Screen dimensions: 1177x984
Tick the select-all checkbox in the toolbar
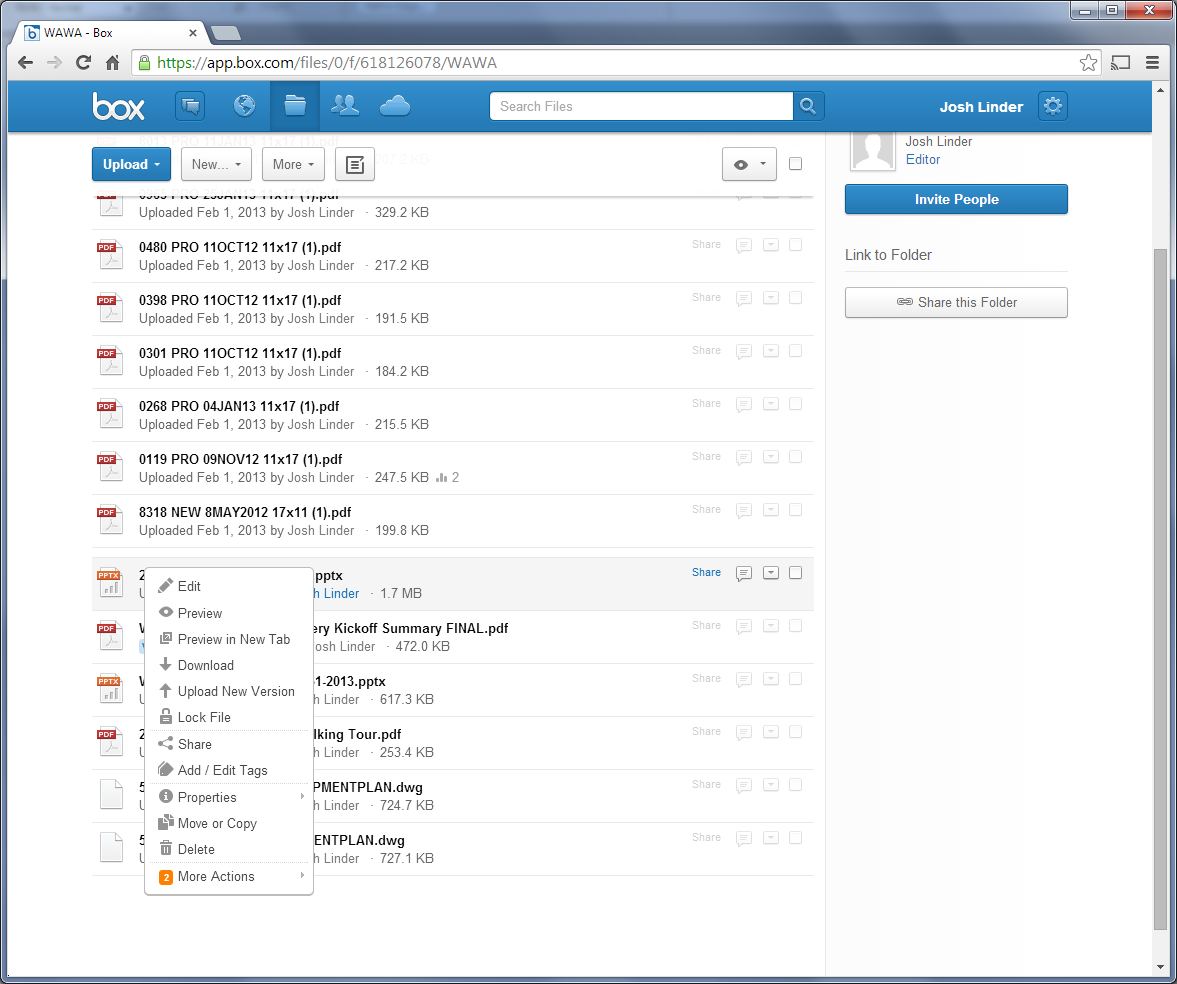[795, 164]
